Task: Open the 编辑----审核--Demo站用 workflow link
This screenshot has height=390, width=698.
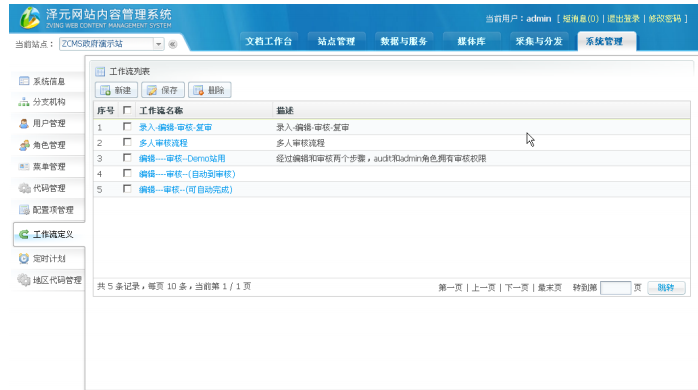Action: [x=182, y=158]
